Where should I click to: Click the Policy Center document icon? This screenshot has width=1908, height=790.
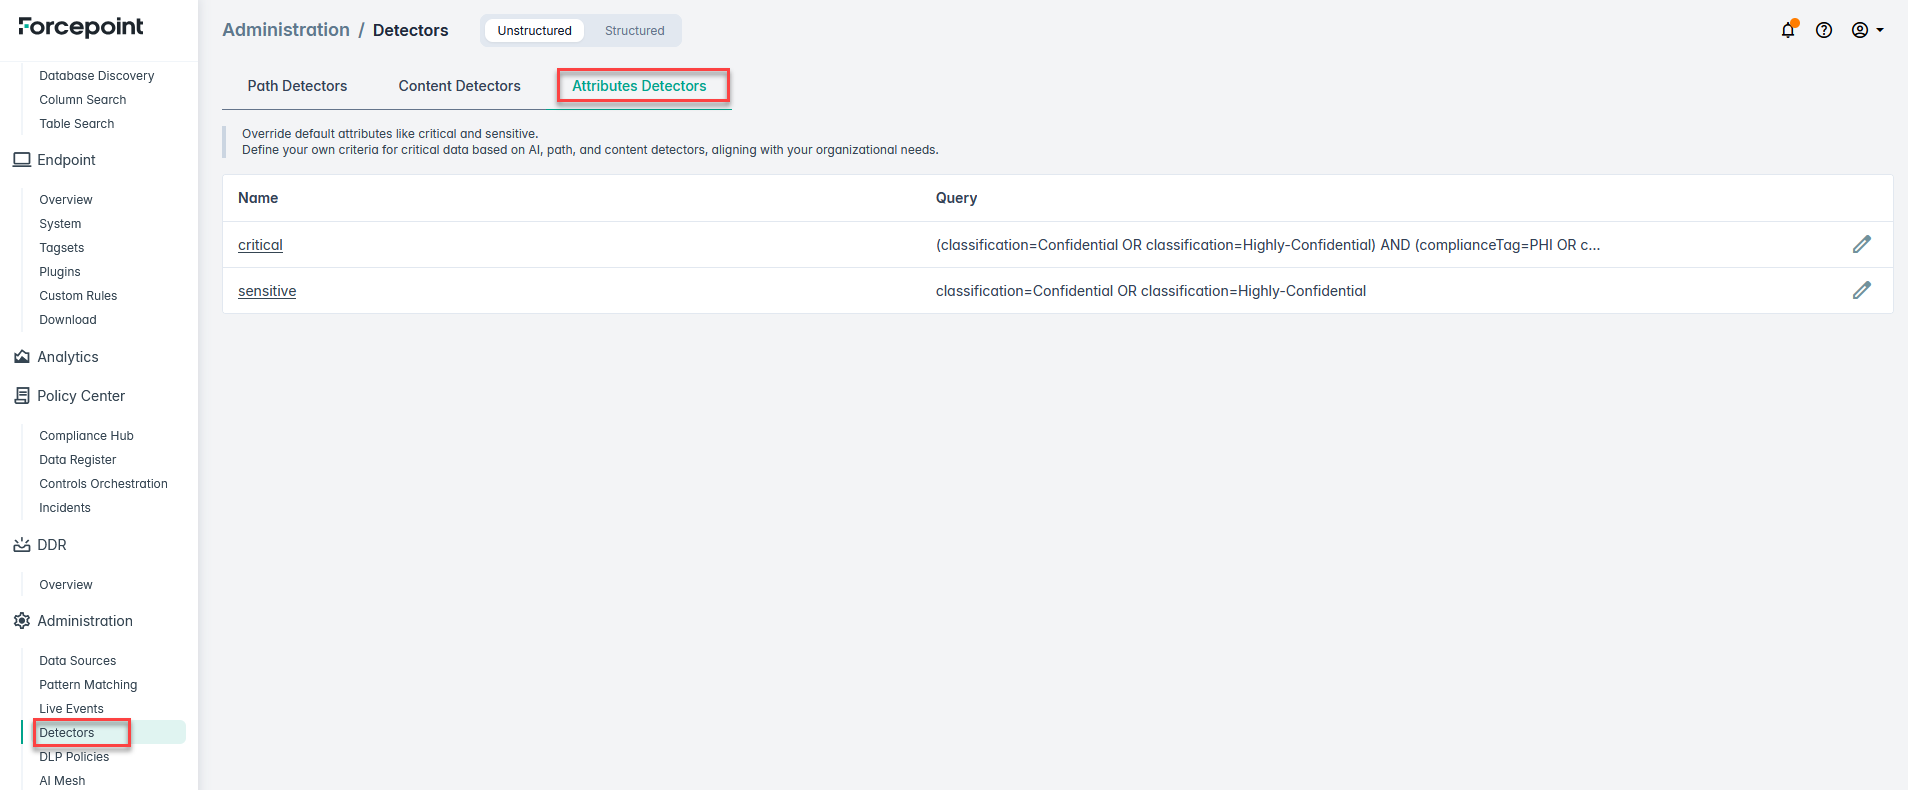click(x=22, y=396)
